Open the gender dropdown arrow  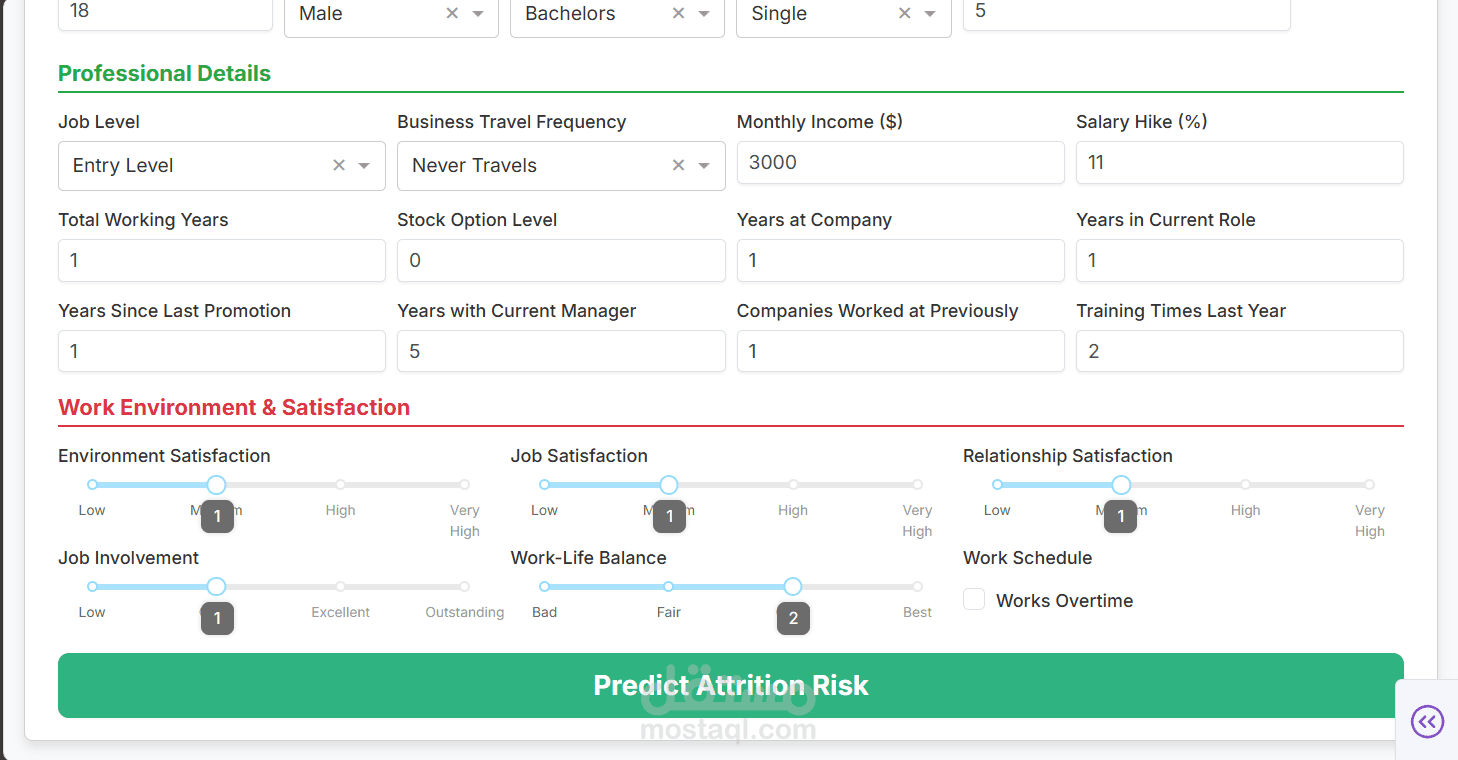click(478, 14)
